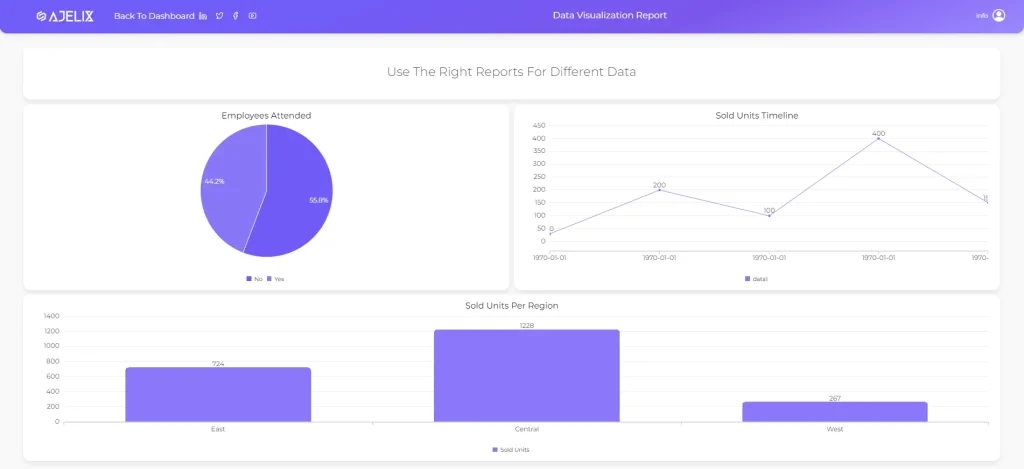The height and width of the screenshot is (469, 1024).
Task: Click the 'East' axis label
Action: (218, 430)
